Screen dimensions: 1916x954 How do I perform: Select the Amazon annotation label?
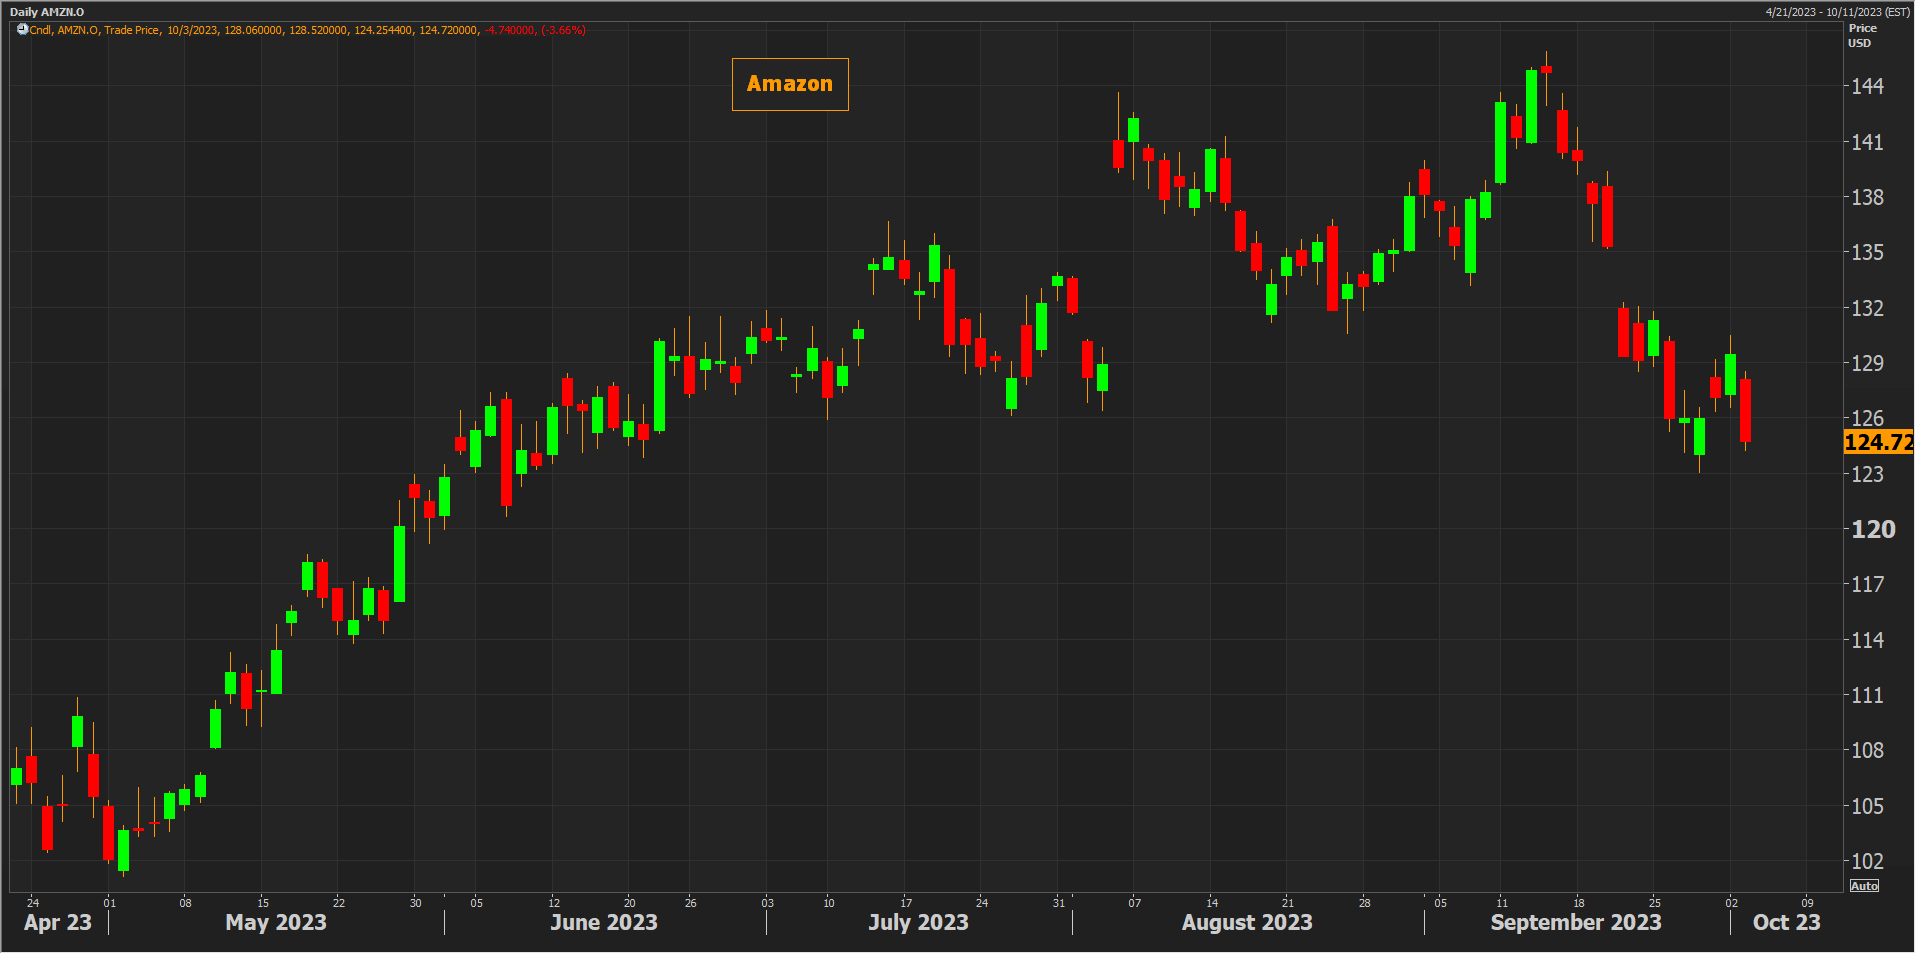tap(789, 84)
